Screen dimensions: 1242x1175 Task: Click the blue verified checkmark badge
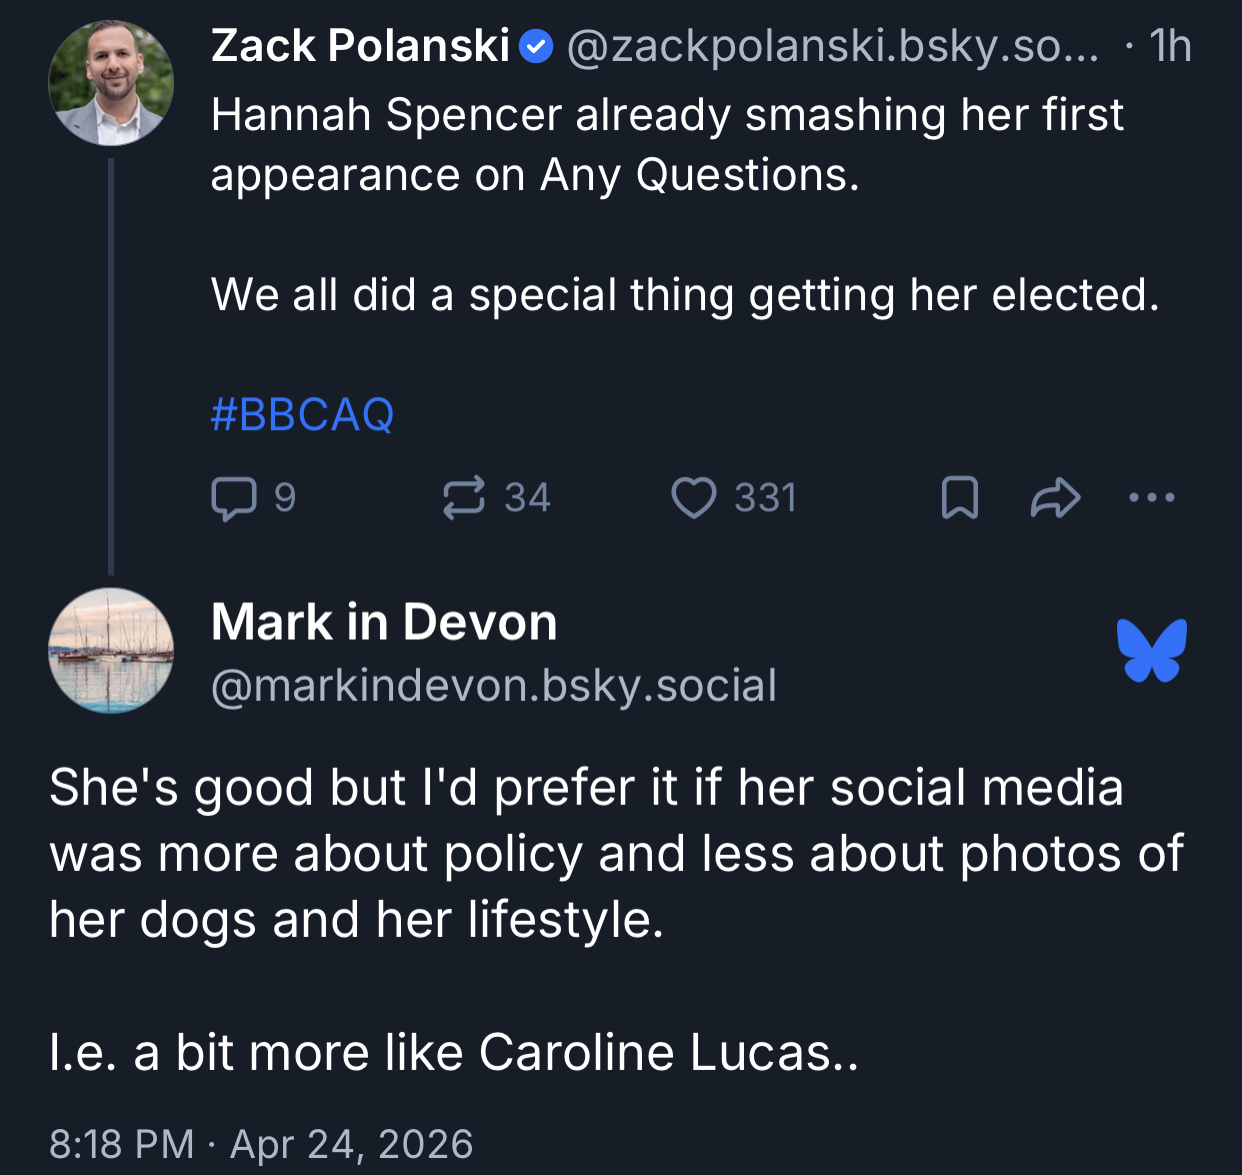[538, 46]
